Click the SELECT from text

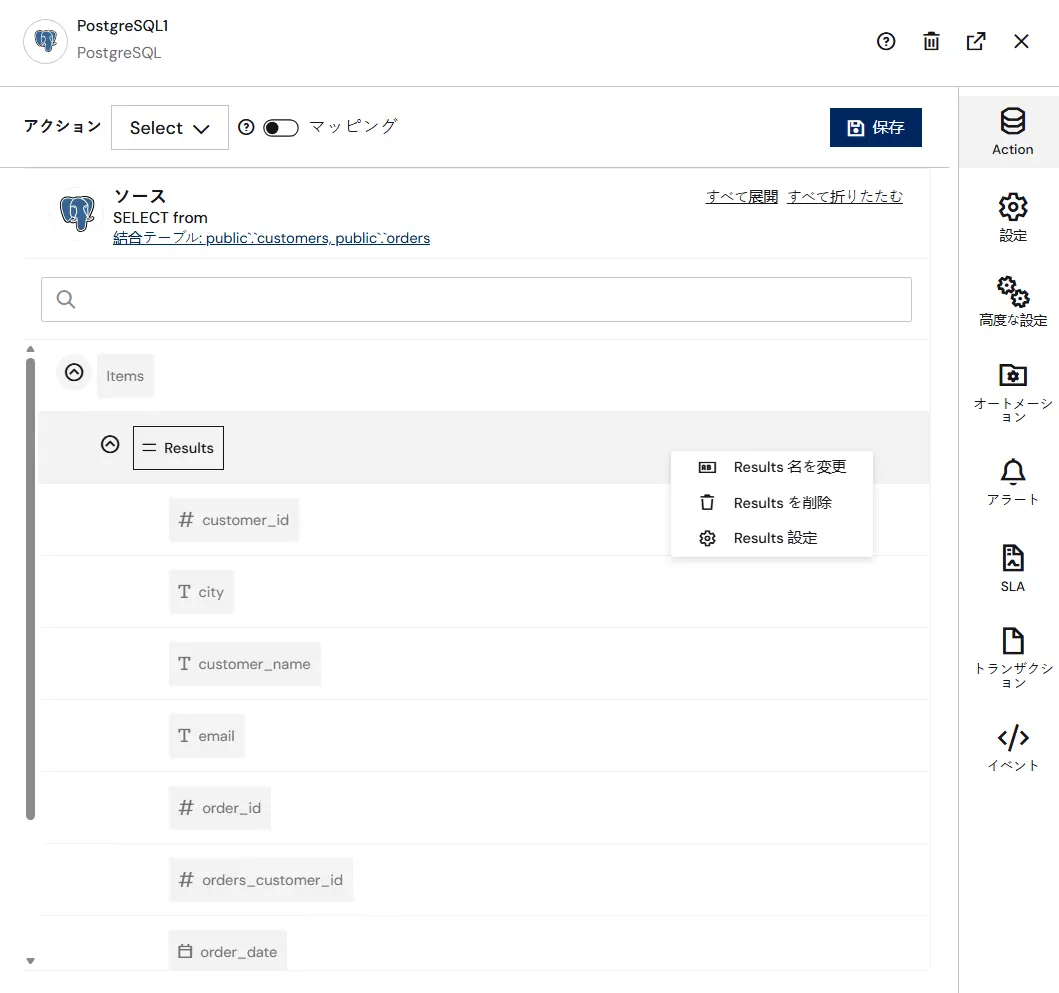tap(160, 218)
